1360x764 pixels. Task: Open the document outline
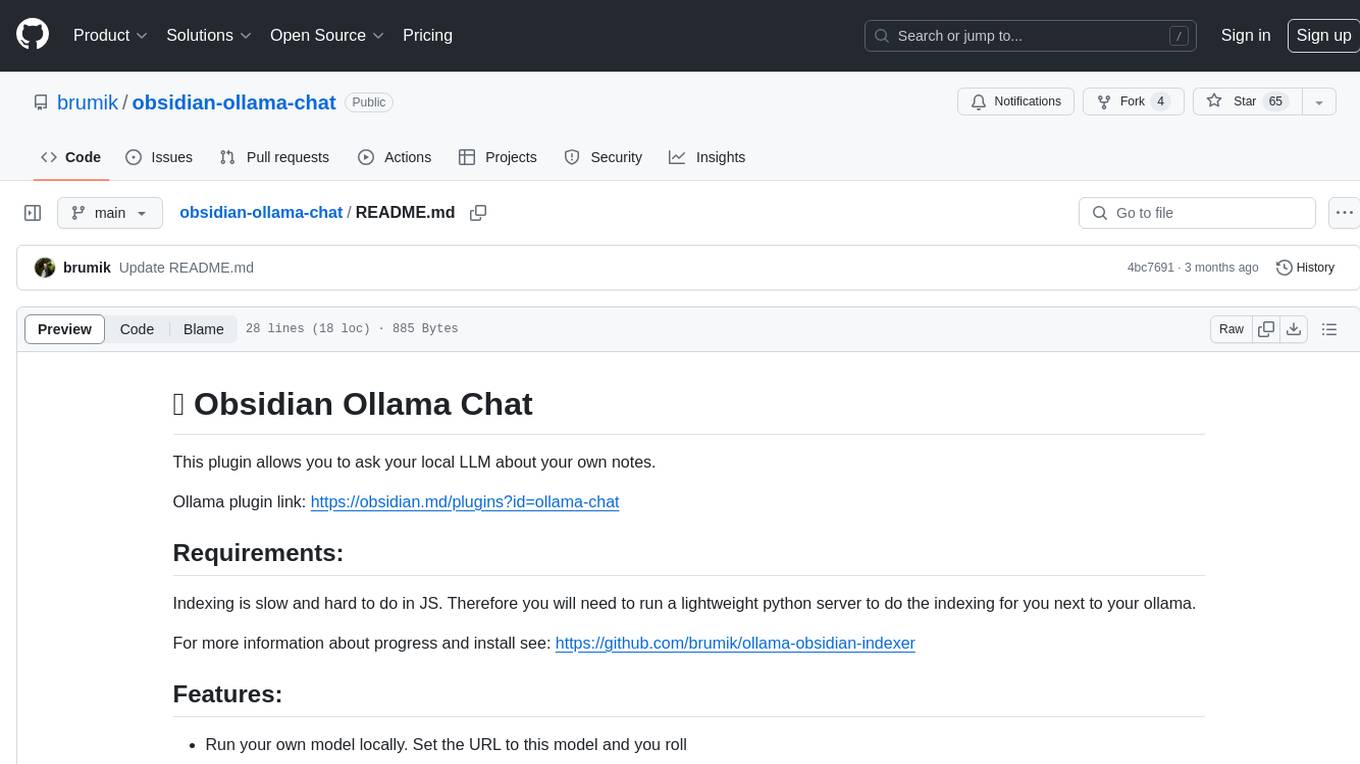pyautogui.click(x=1329, y=329)
